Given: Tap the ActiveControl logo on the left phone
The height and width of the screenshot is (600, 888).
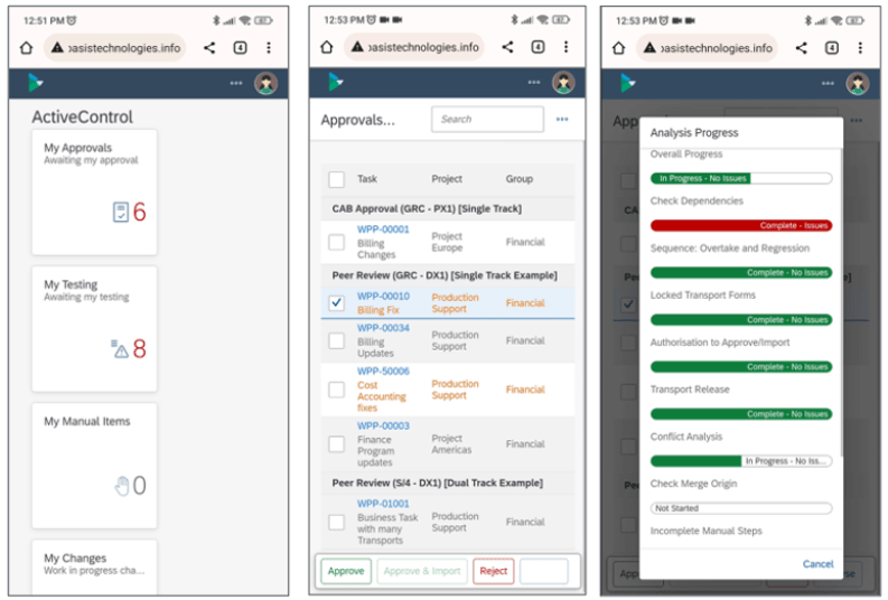Looking at the screenshot, I should pyautogui.click(x=35, y=83).
